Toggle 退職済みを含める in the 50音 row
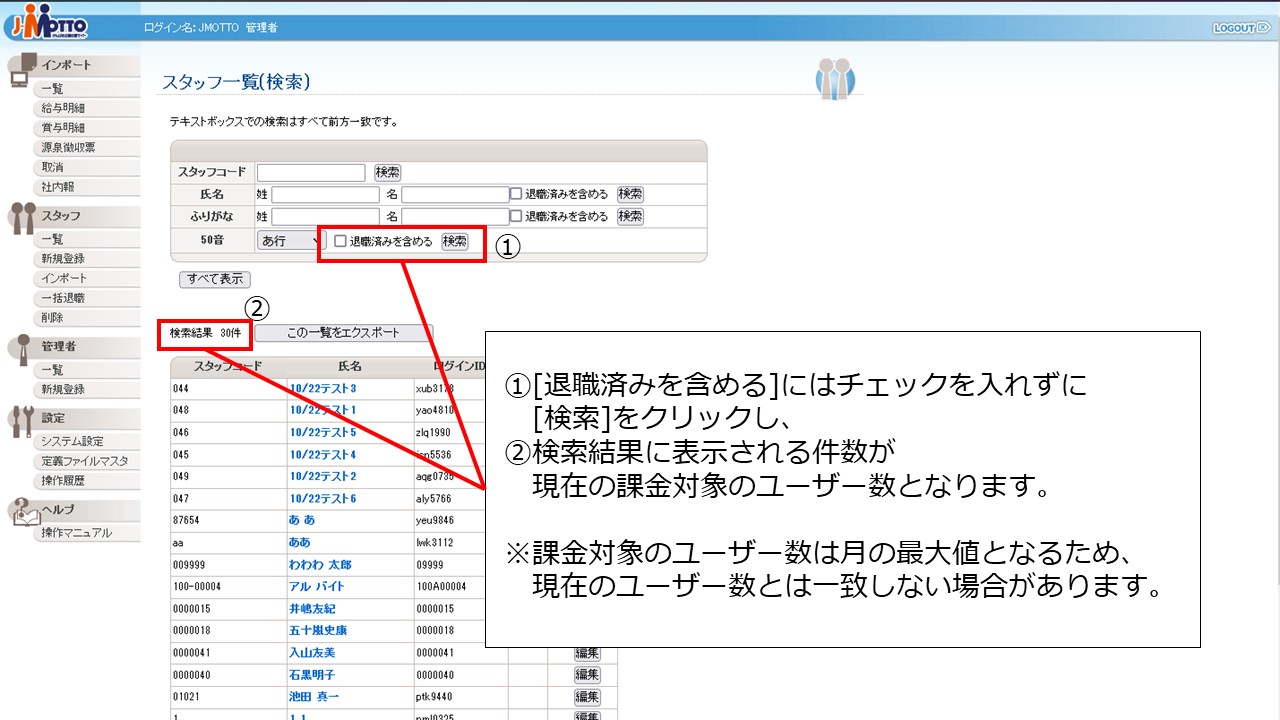1280x720 pixels. click(x=341, y=242)
